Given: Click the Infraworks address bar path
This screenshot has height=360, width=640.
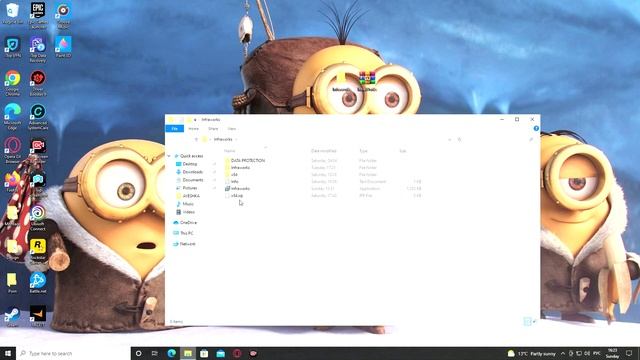Looking at the screenshot, I should [x=223, y=140].
